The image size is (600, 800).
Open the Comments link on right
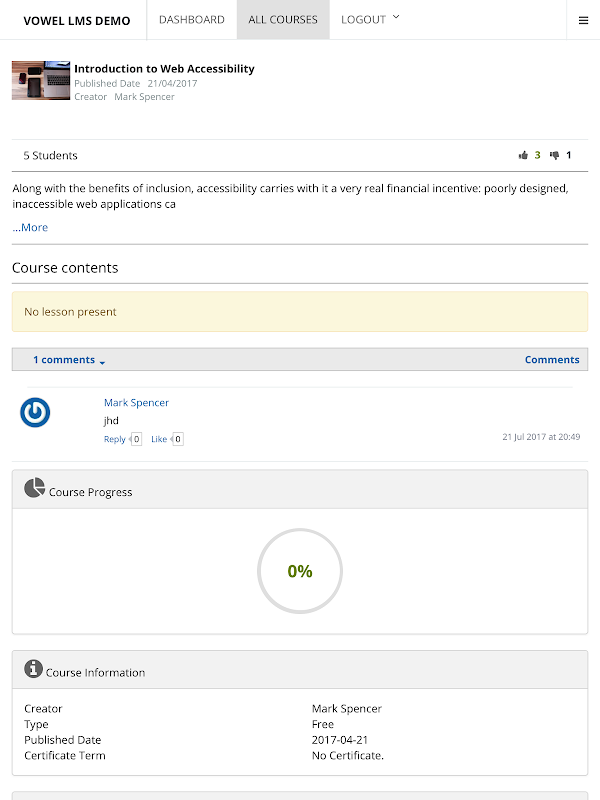(x=552, y=360)
